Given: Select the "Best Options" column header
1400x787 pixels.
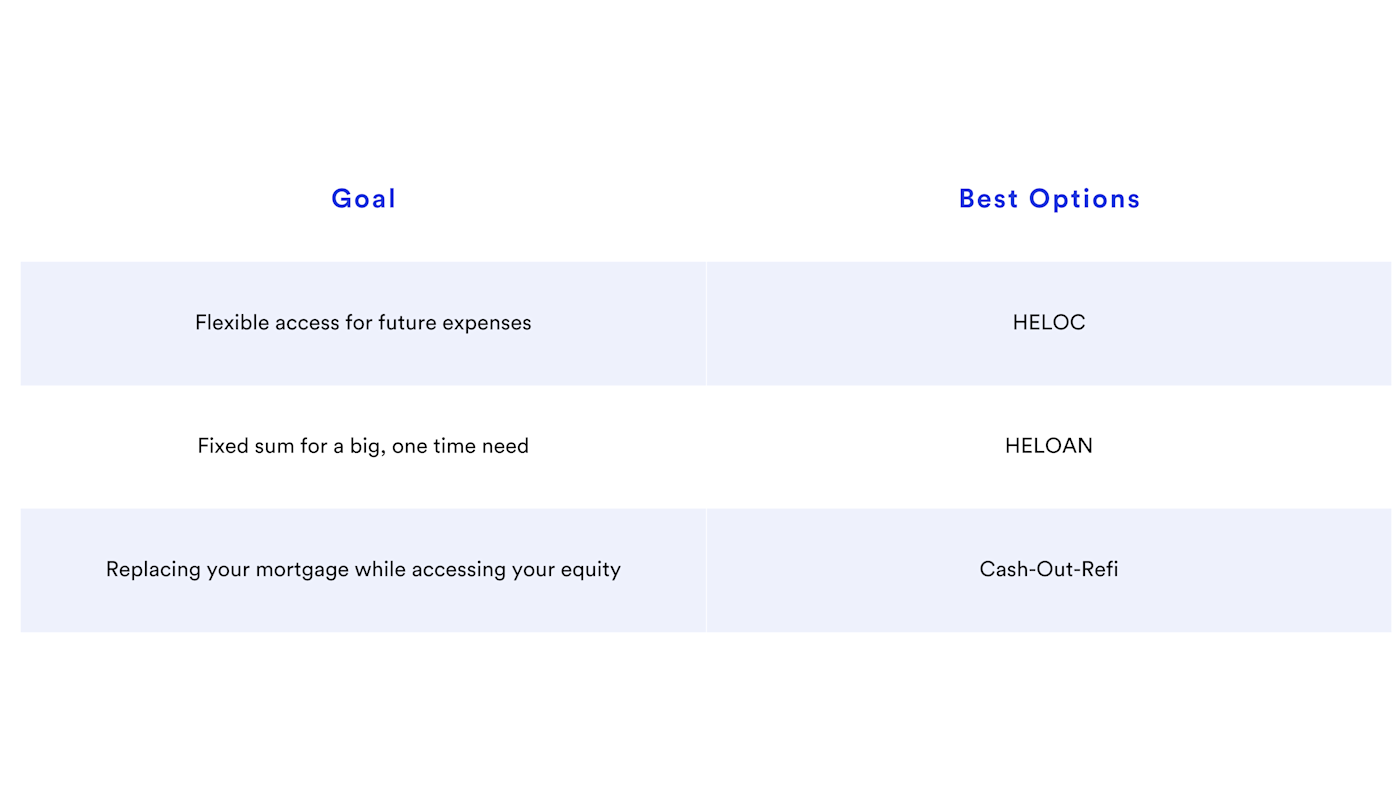Looking at the screenshot, I should 1049,198.
